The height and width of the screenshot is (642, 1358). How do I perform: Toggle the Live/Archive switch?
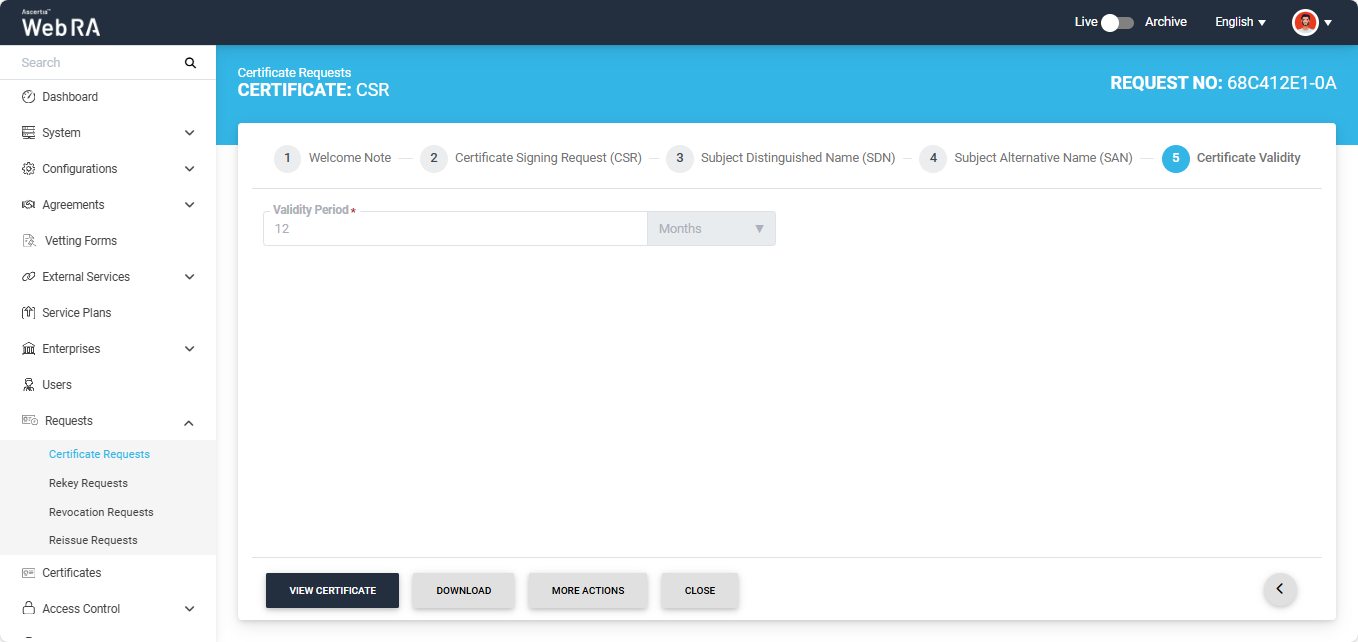coord(1117,22)
